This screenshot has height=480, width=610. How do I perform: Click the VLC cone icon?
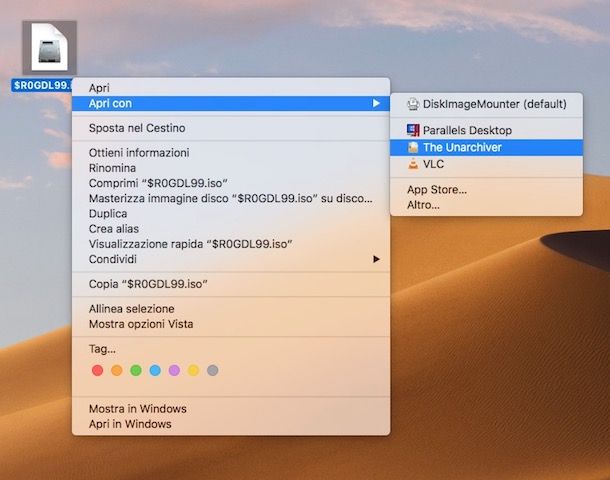413,164
